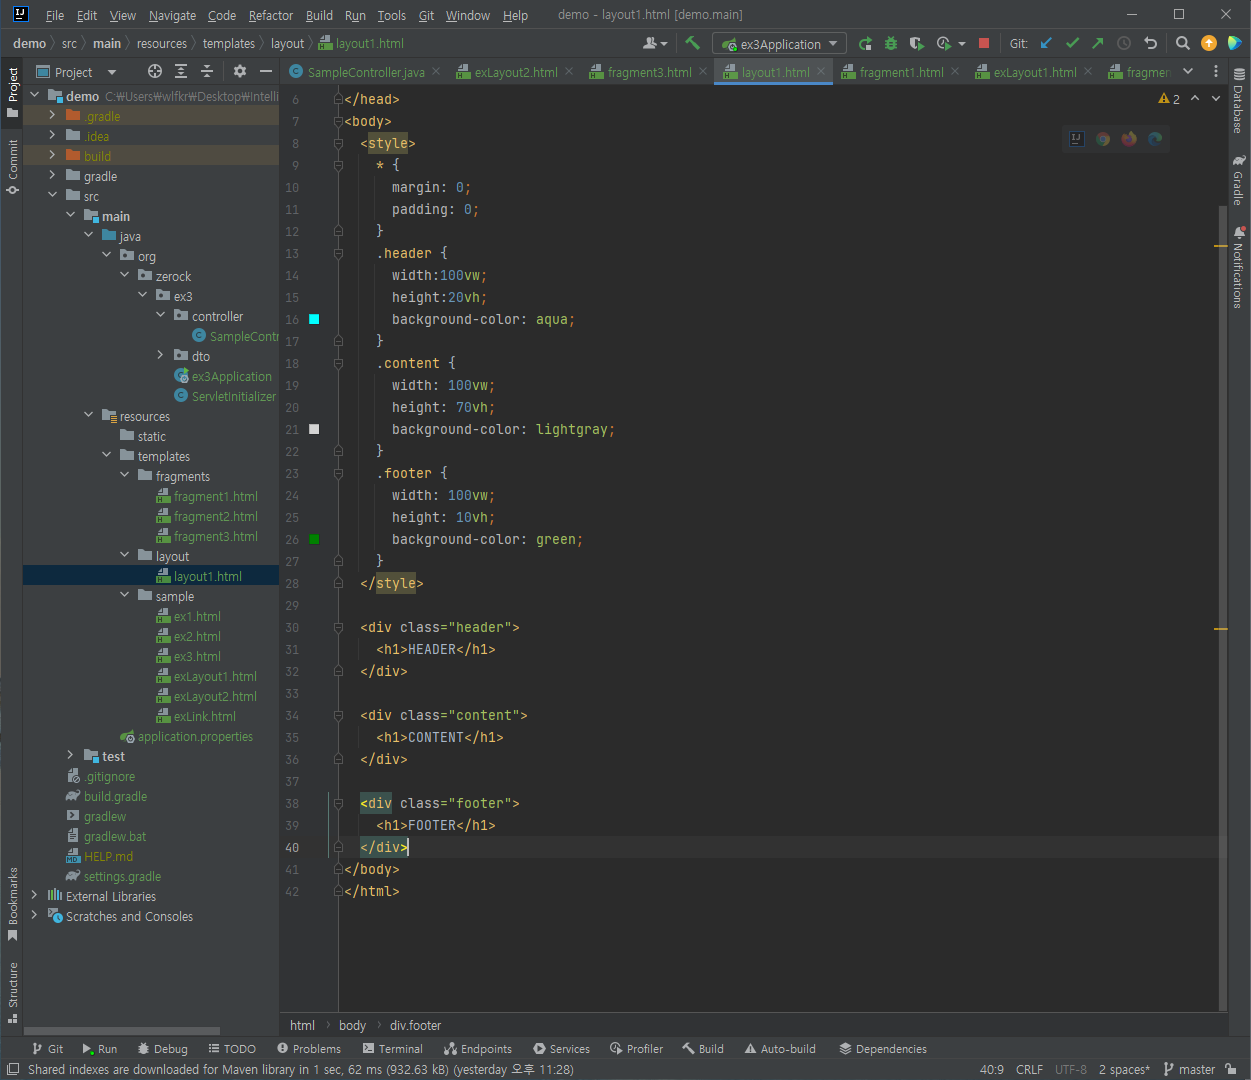1251x1080 pixels.
Task: Click Expand All in Project panel
Action: click(181, 71)
